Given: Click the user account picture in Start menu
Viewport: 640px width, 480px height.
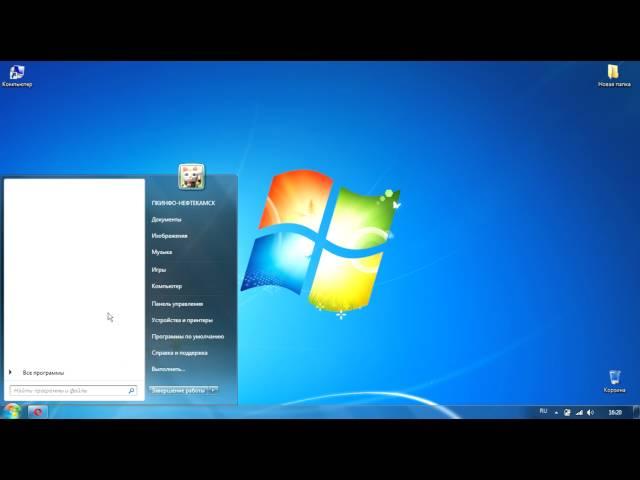Looking at the screenshot, I should (x=191, y=177).
